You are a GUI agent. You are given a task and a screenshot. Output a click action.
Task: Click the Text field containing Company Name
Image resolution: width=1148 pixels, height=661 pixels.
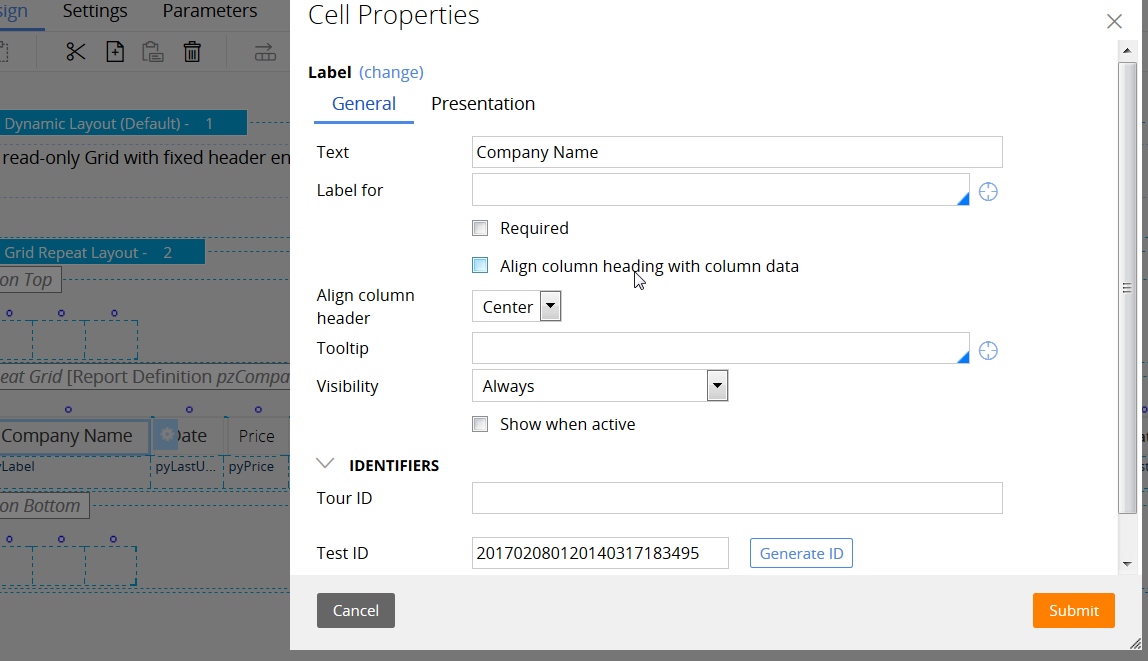(737, 152)
